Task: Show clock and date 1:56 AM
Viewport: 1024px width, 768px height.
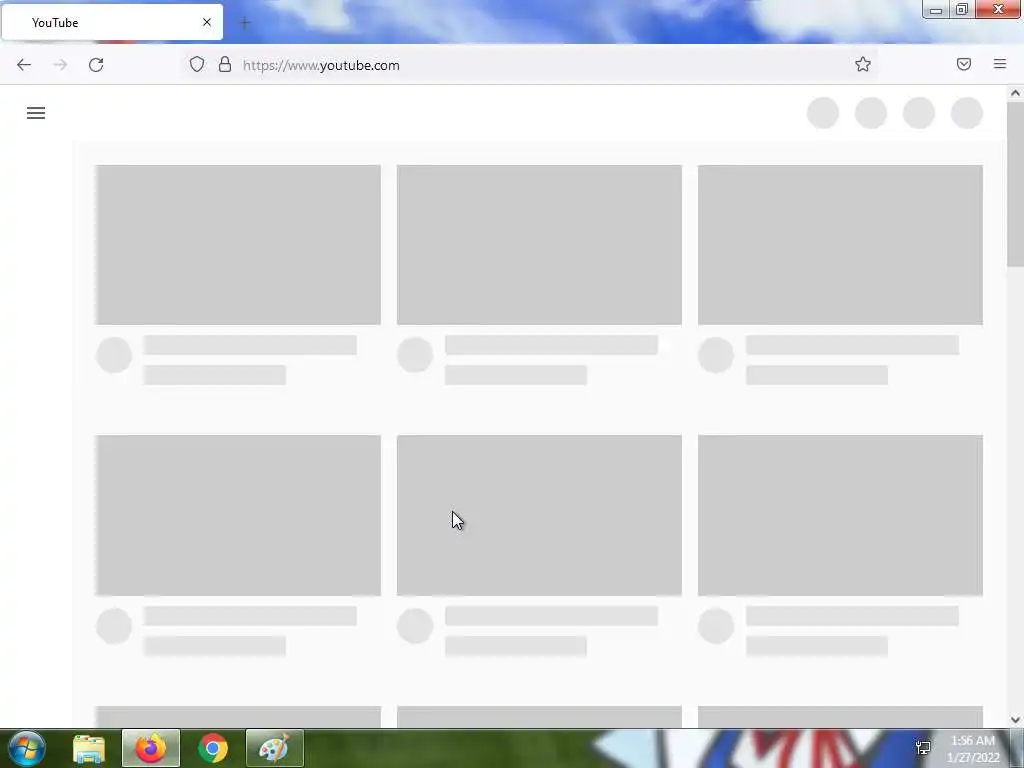Action: pyautogui.click(x=973, y=748)
